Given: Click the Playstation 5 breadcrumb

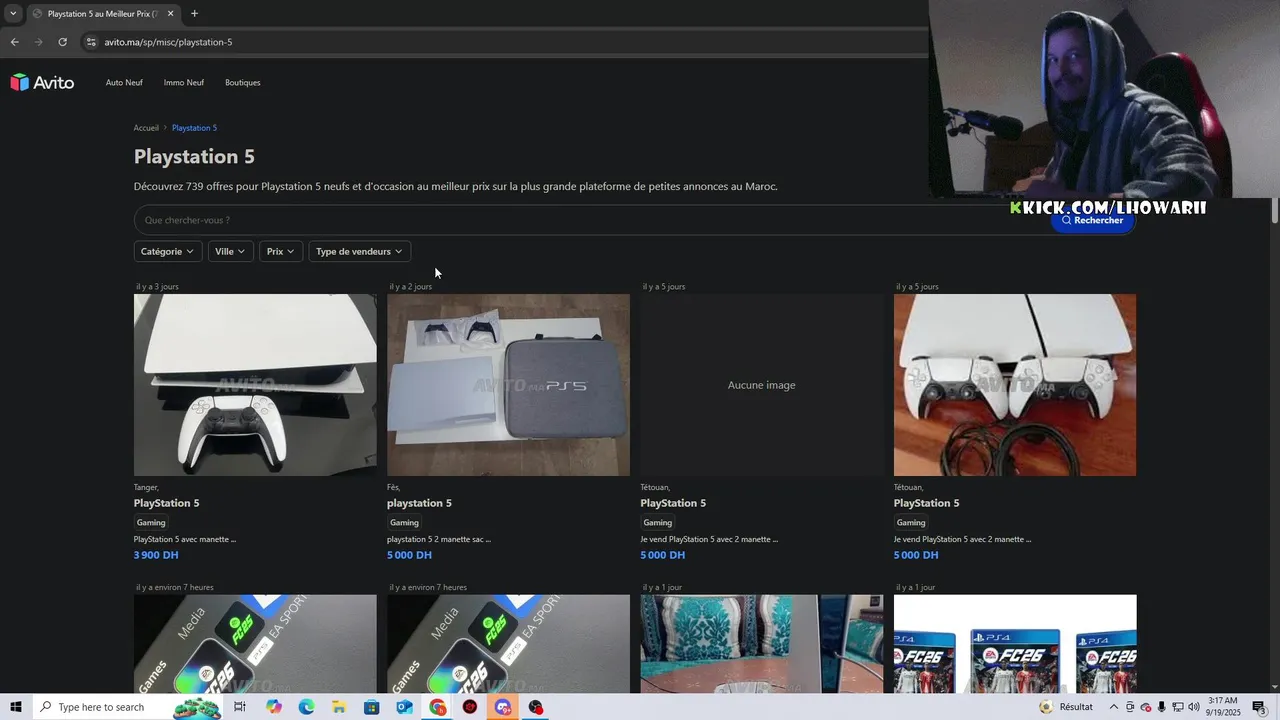Looking at the screenshot, I should (194, 128).
